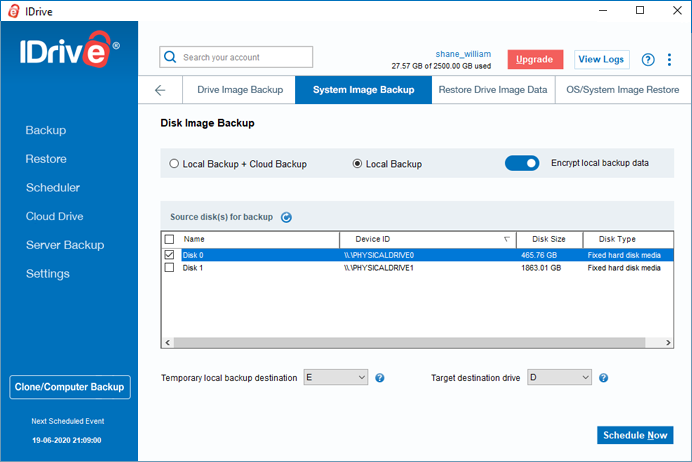Click the Next Scheduled Event date text
This screenshot has width=692, height=462.
pyautogui.click(x=67, y=440)
